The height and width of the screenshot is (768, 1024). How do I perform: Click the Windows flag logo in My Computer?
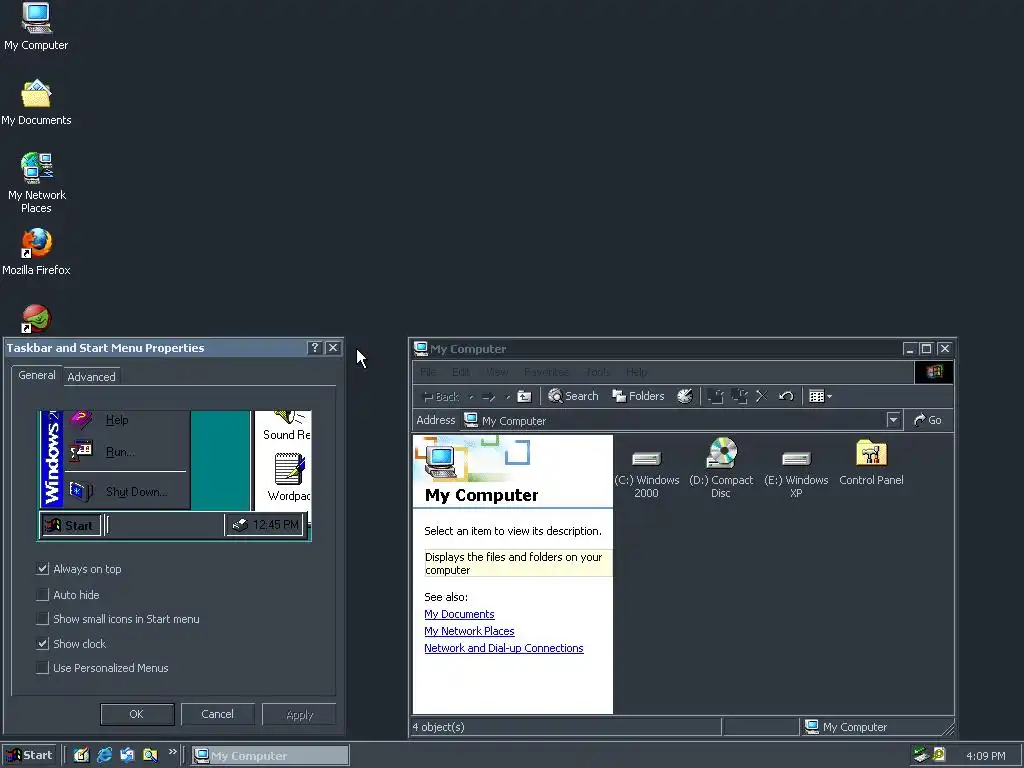tap(934, 372)
